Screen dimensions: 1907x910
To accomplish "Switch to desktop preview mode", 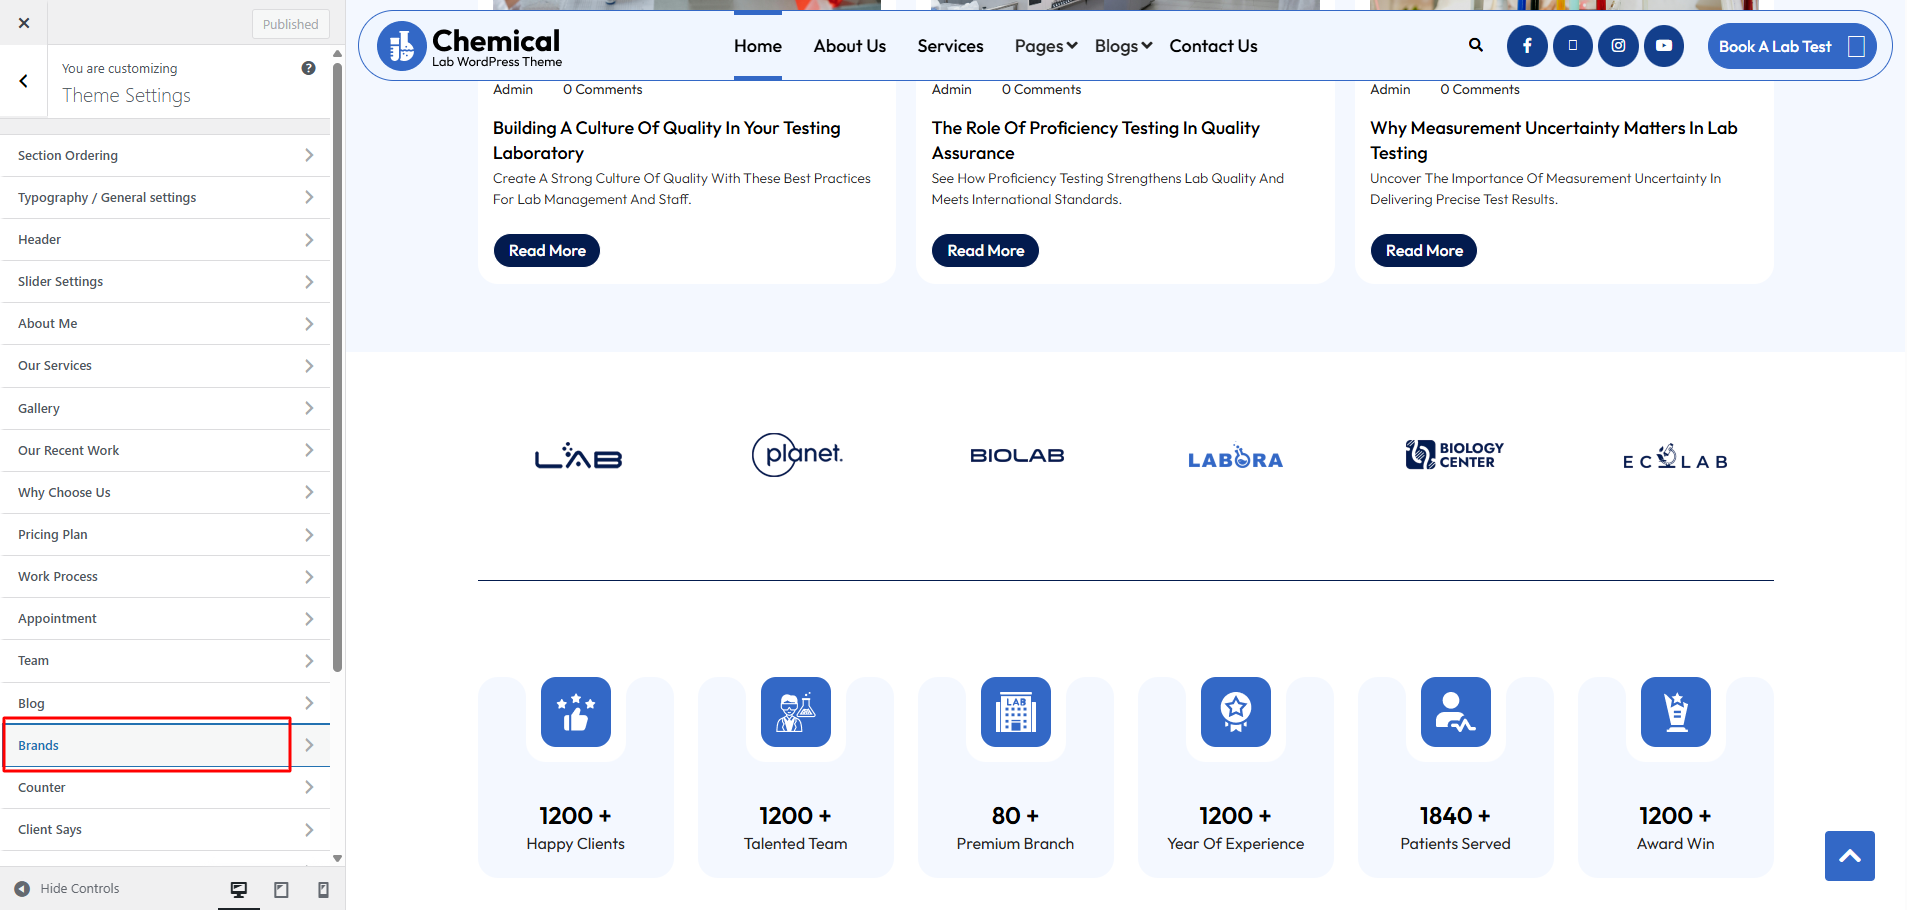I will click(239, 889).
